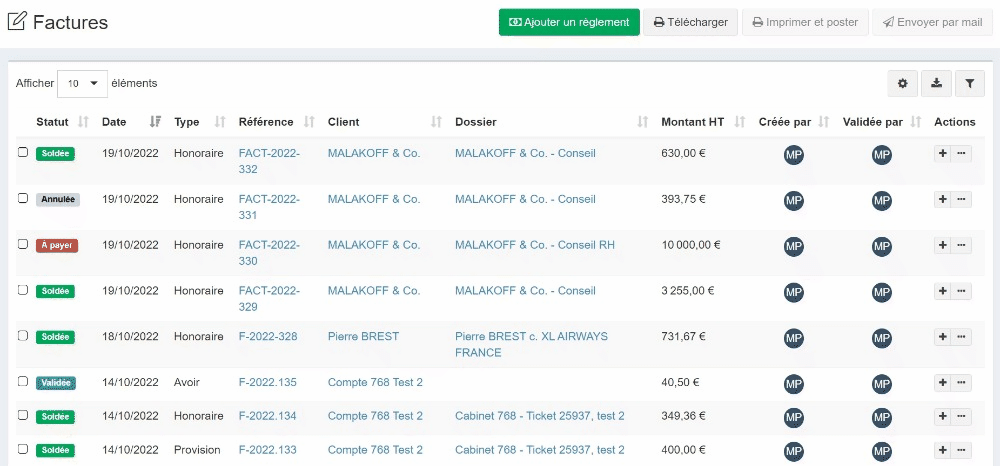Click the Télécharger button

[690, 22]
